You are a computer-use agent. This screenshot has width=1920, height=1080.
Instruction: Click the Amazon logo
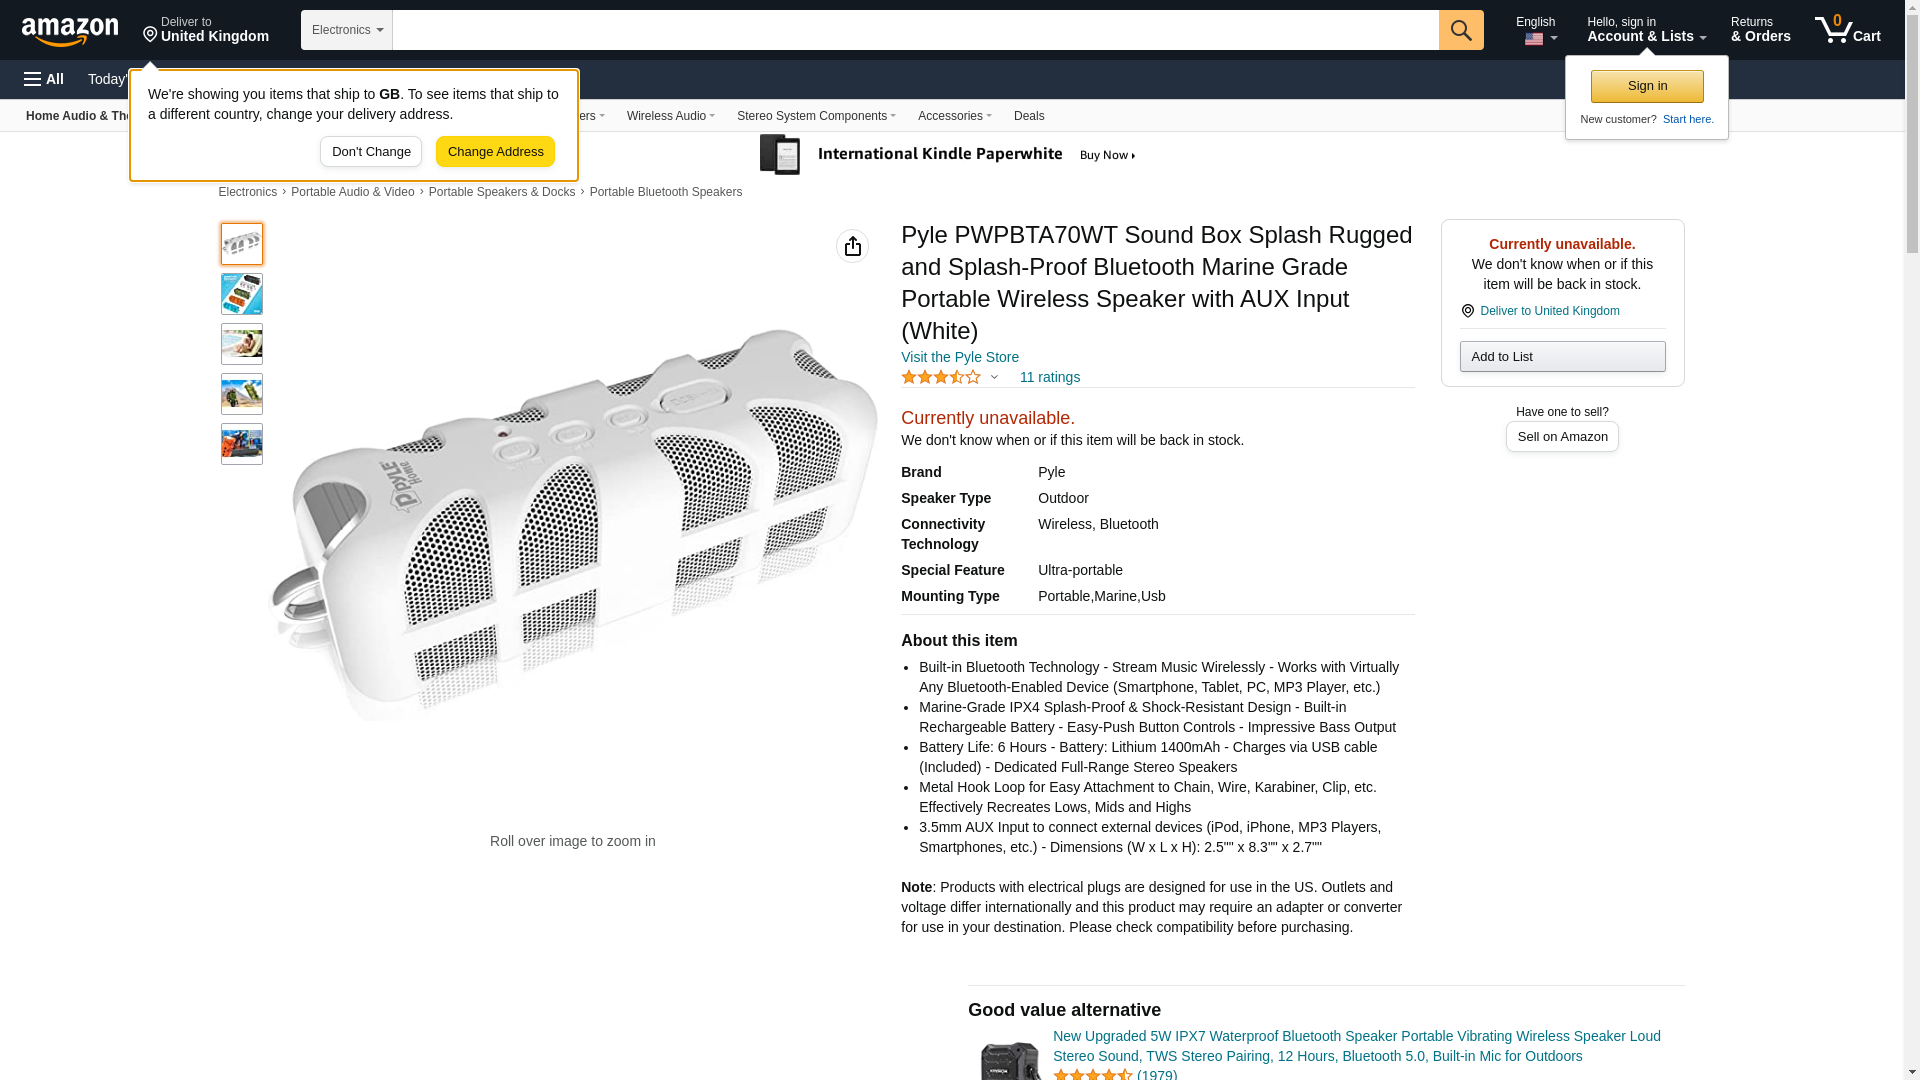click(x=70, y=31)
